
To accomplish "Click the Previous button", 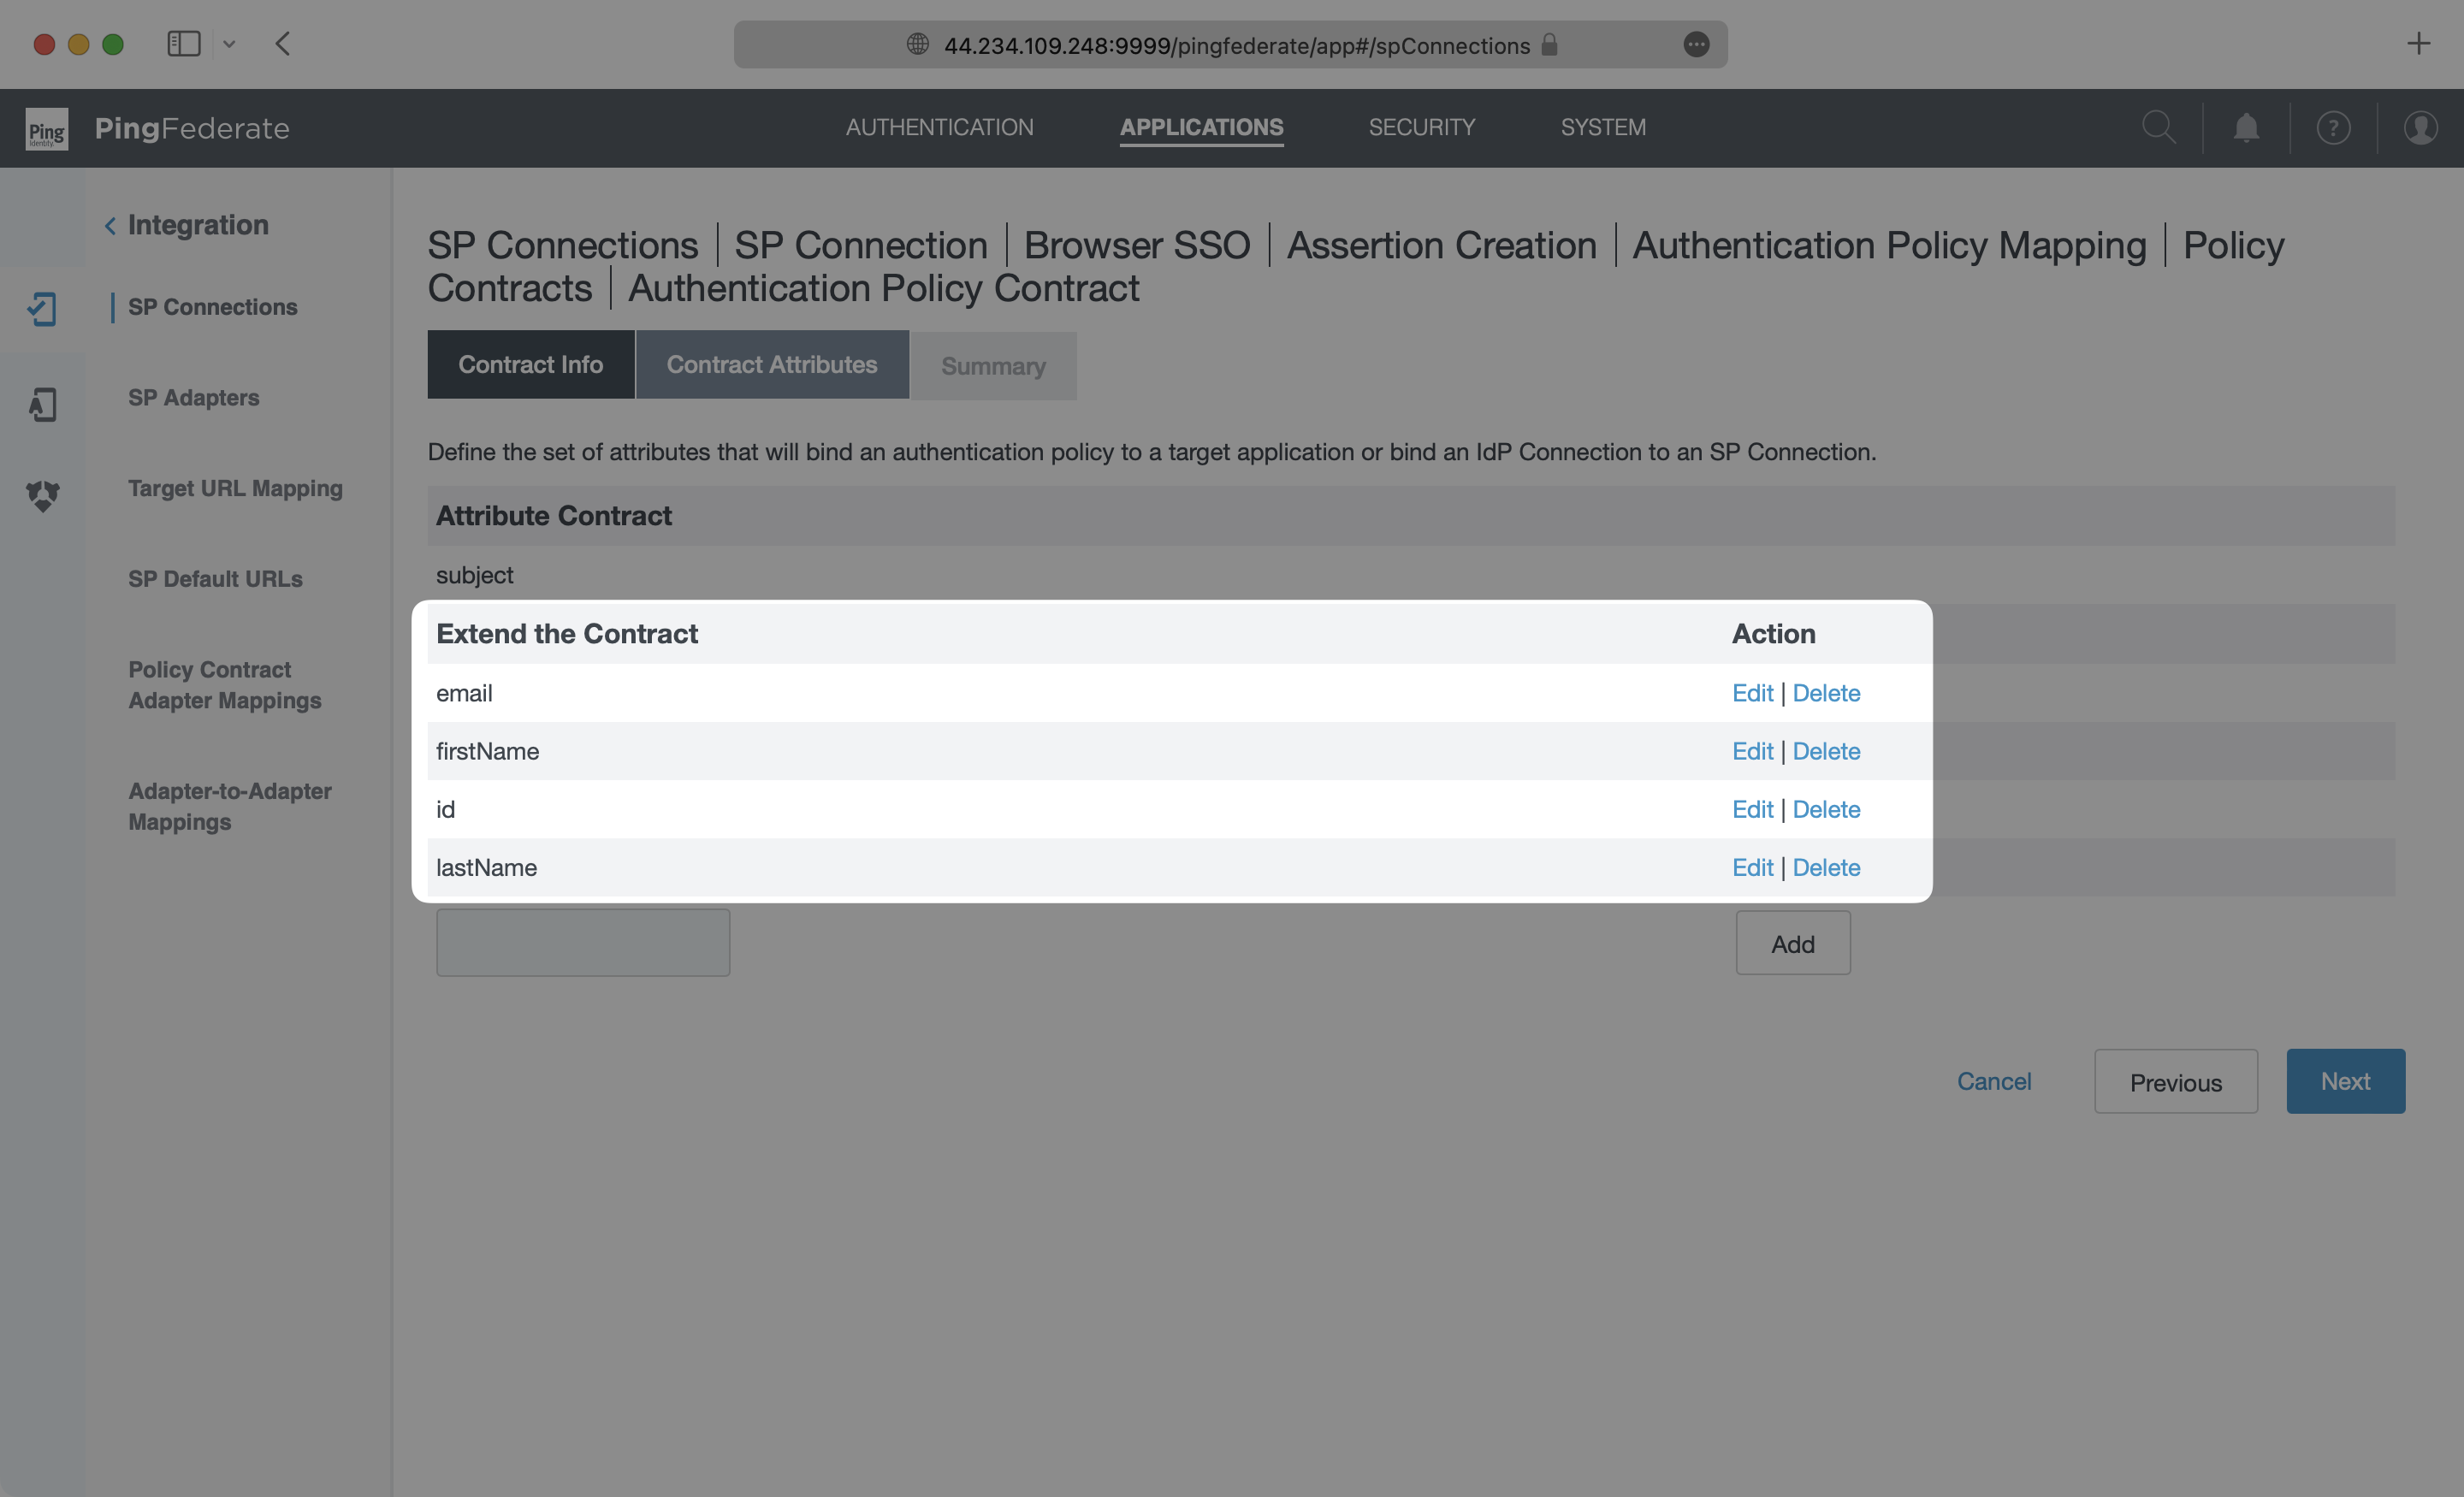I will click(2175, 1081).
